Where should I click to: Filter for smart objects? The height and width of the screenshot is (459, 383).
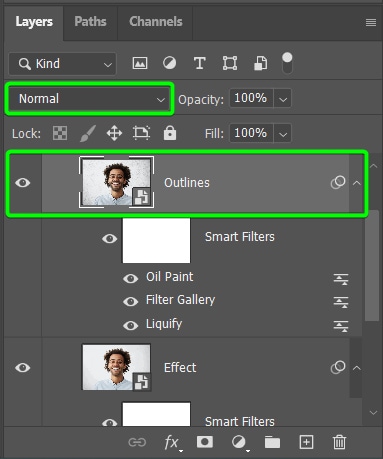coord(260,63)
